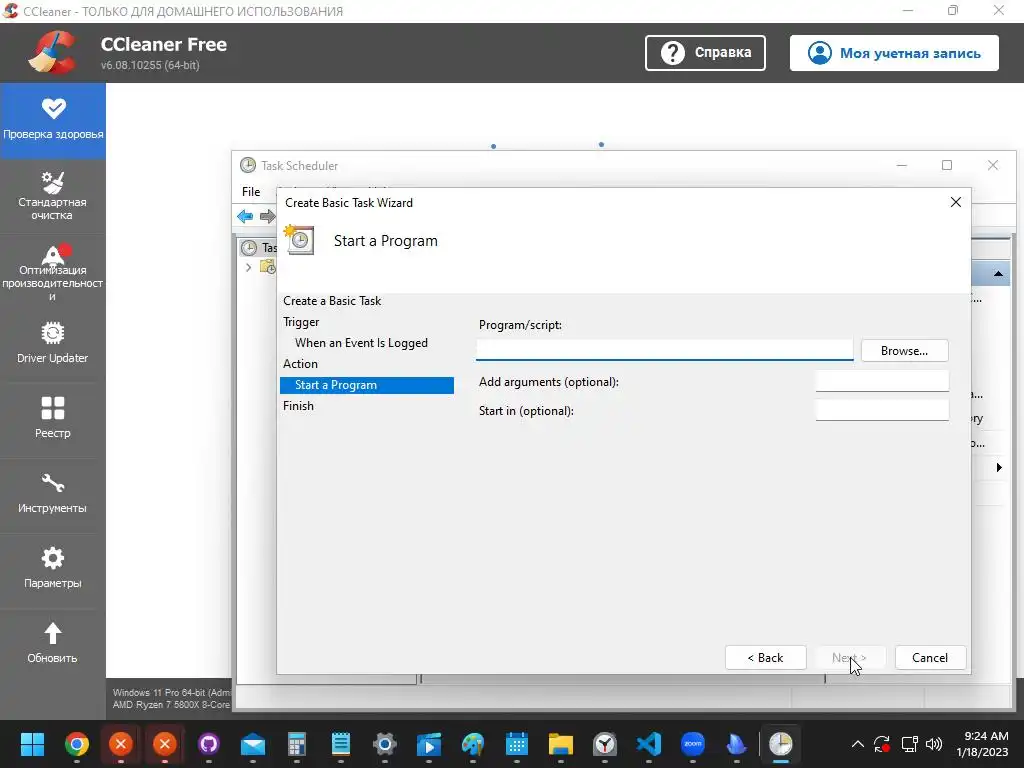Collapse the Actions pane section with up arrow
Screen dimensions: 1024x768
pyautogui.click(x=998, y=274)
